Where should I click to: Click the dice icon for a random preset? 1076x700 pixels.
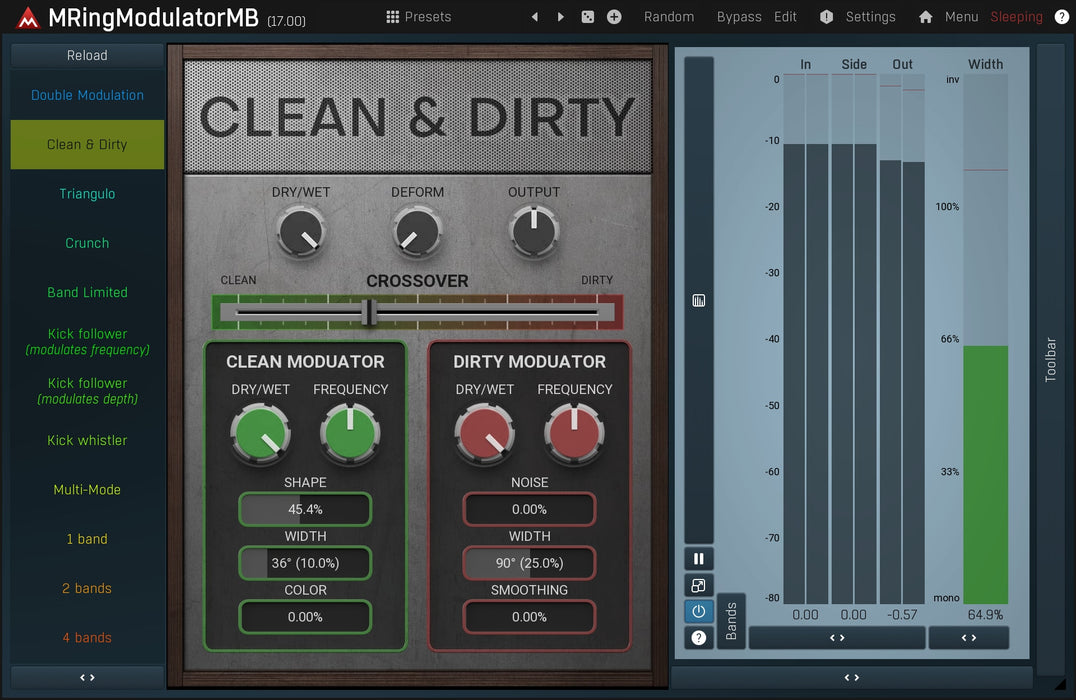coord(588,16)
